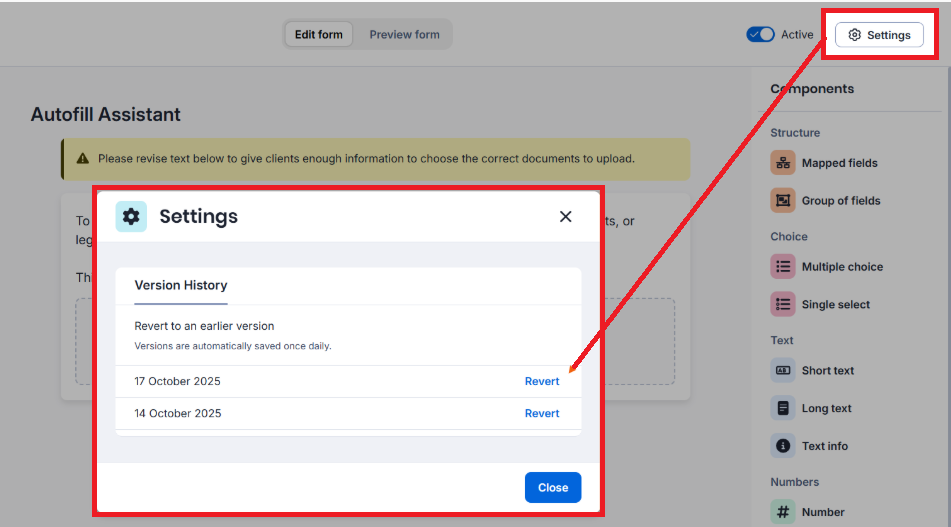Click the Autofill Assistant form title
The height and width of the screenshot is (527, 951).
tap(106, 115)
